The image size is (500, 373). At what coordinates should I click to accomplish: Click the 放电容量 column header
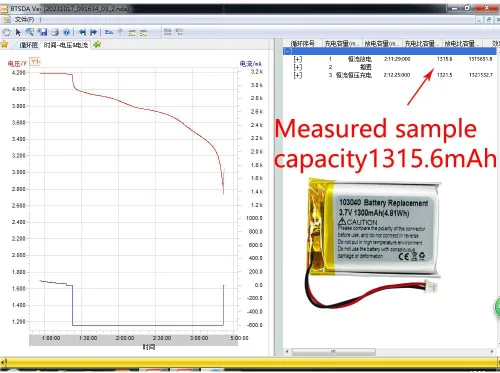pyautogui.click(x=382, y=43)
